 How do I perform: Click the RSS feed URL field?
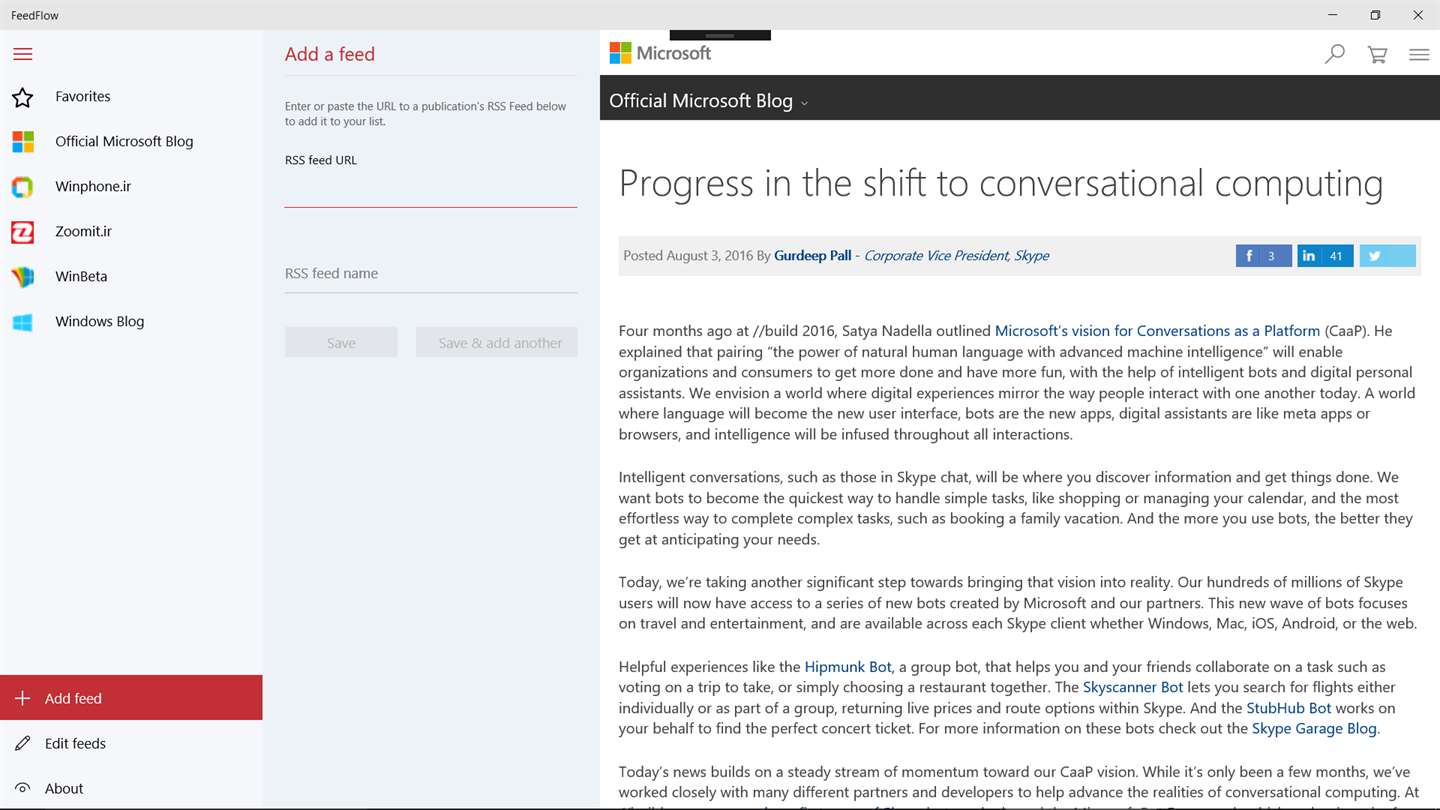430,191
